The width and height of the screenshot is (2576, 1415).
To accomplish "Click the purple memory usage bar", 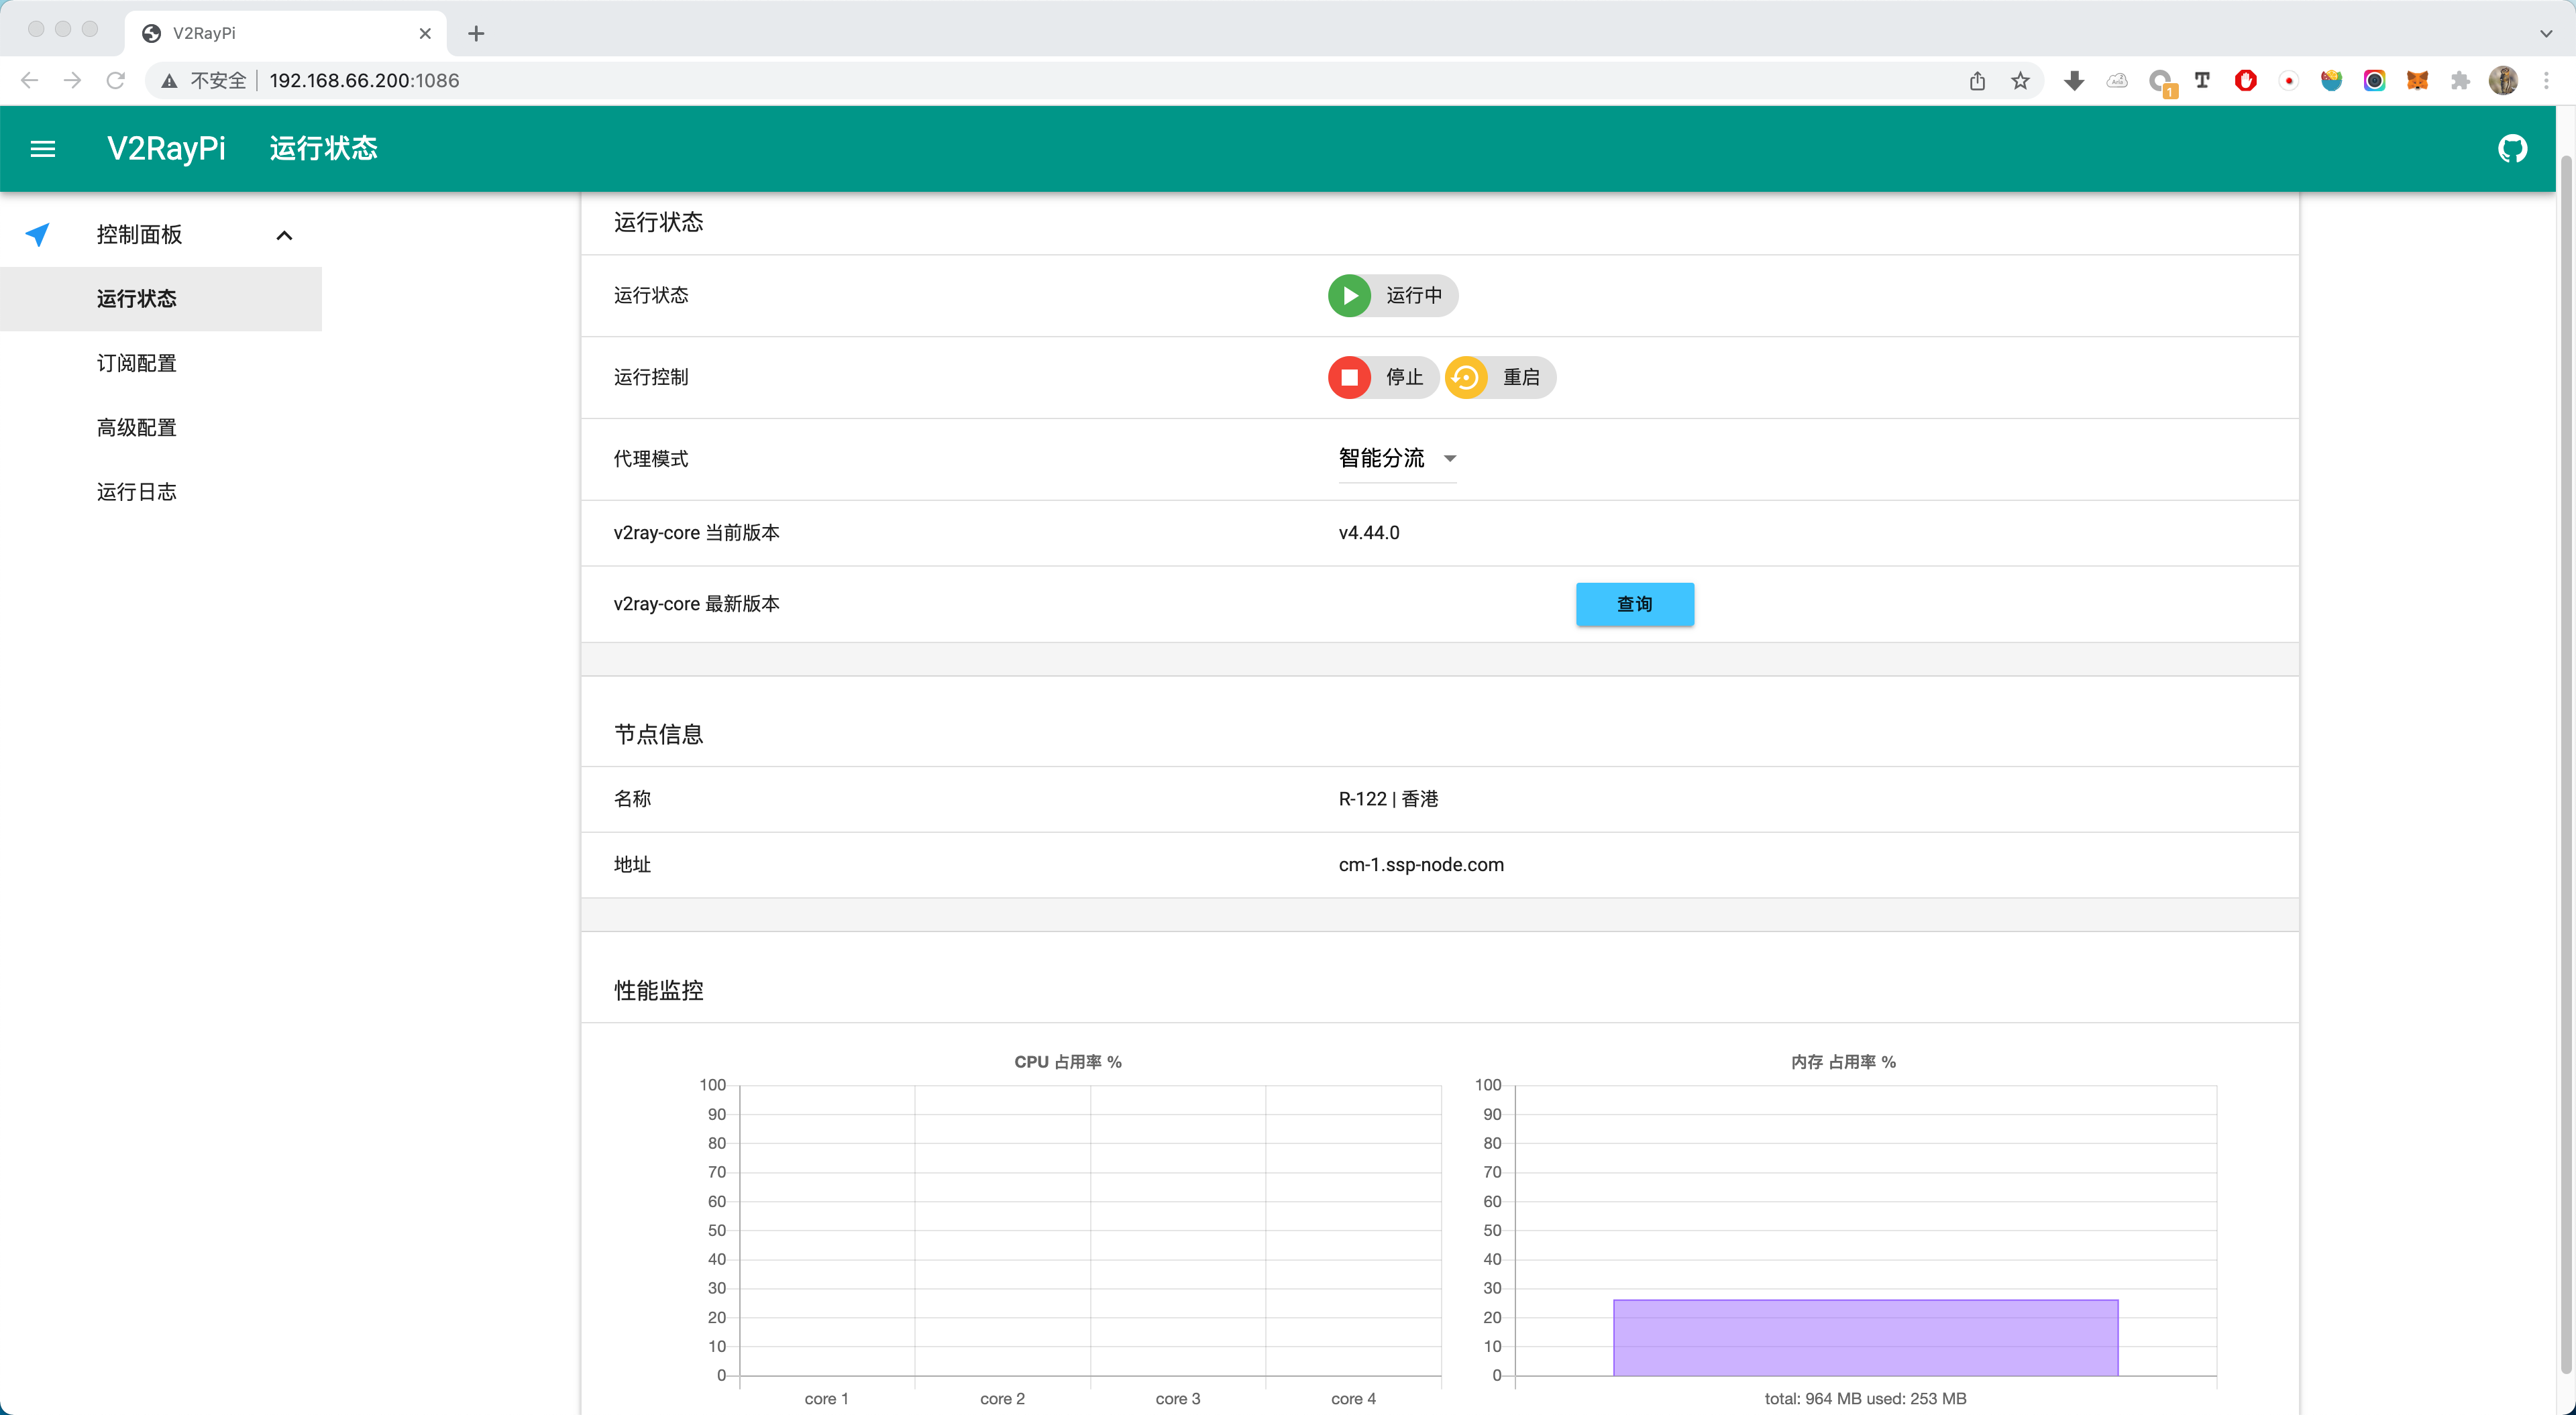I will (x=1865, y=1337).
